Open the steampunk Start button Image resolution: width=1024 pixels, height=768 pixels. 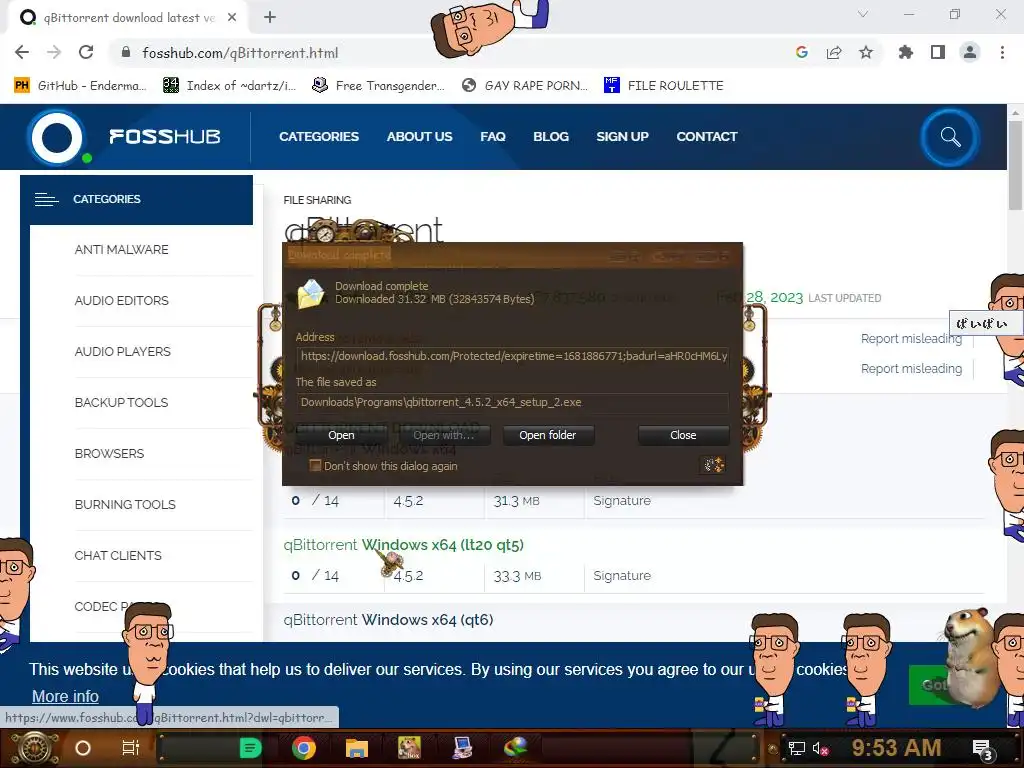34,748
